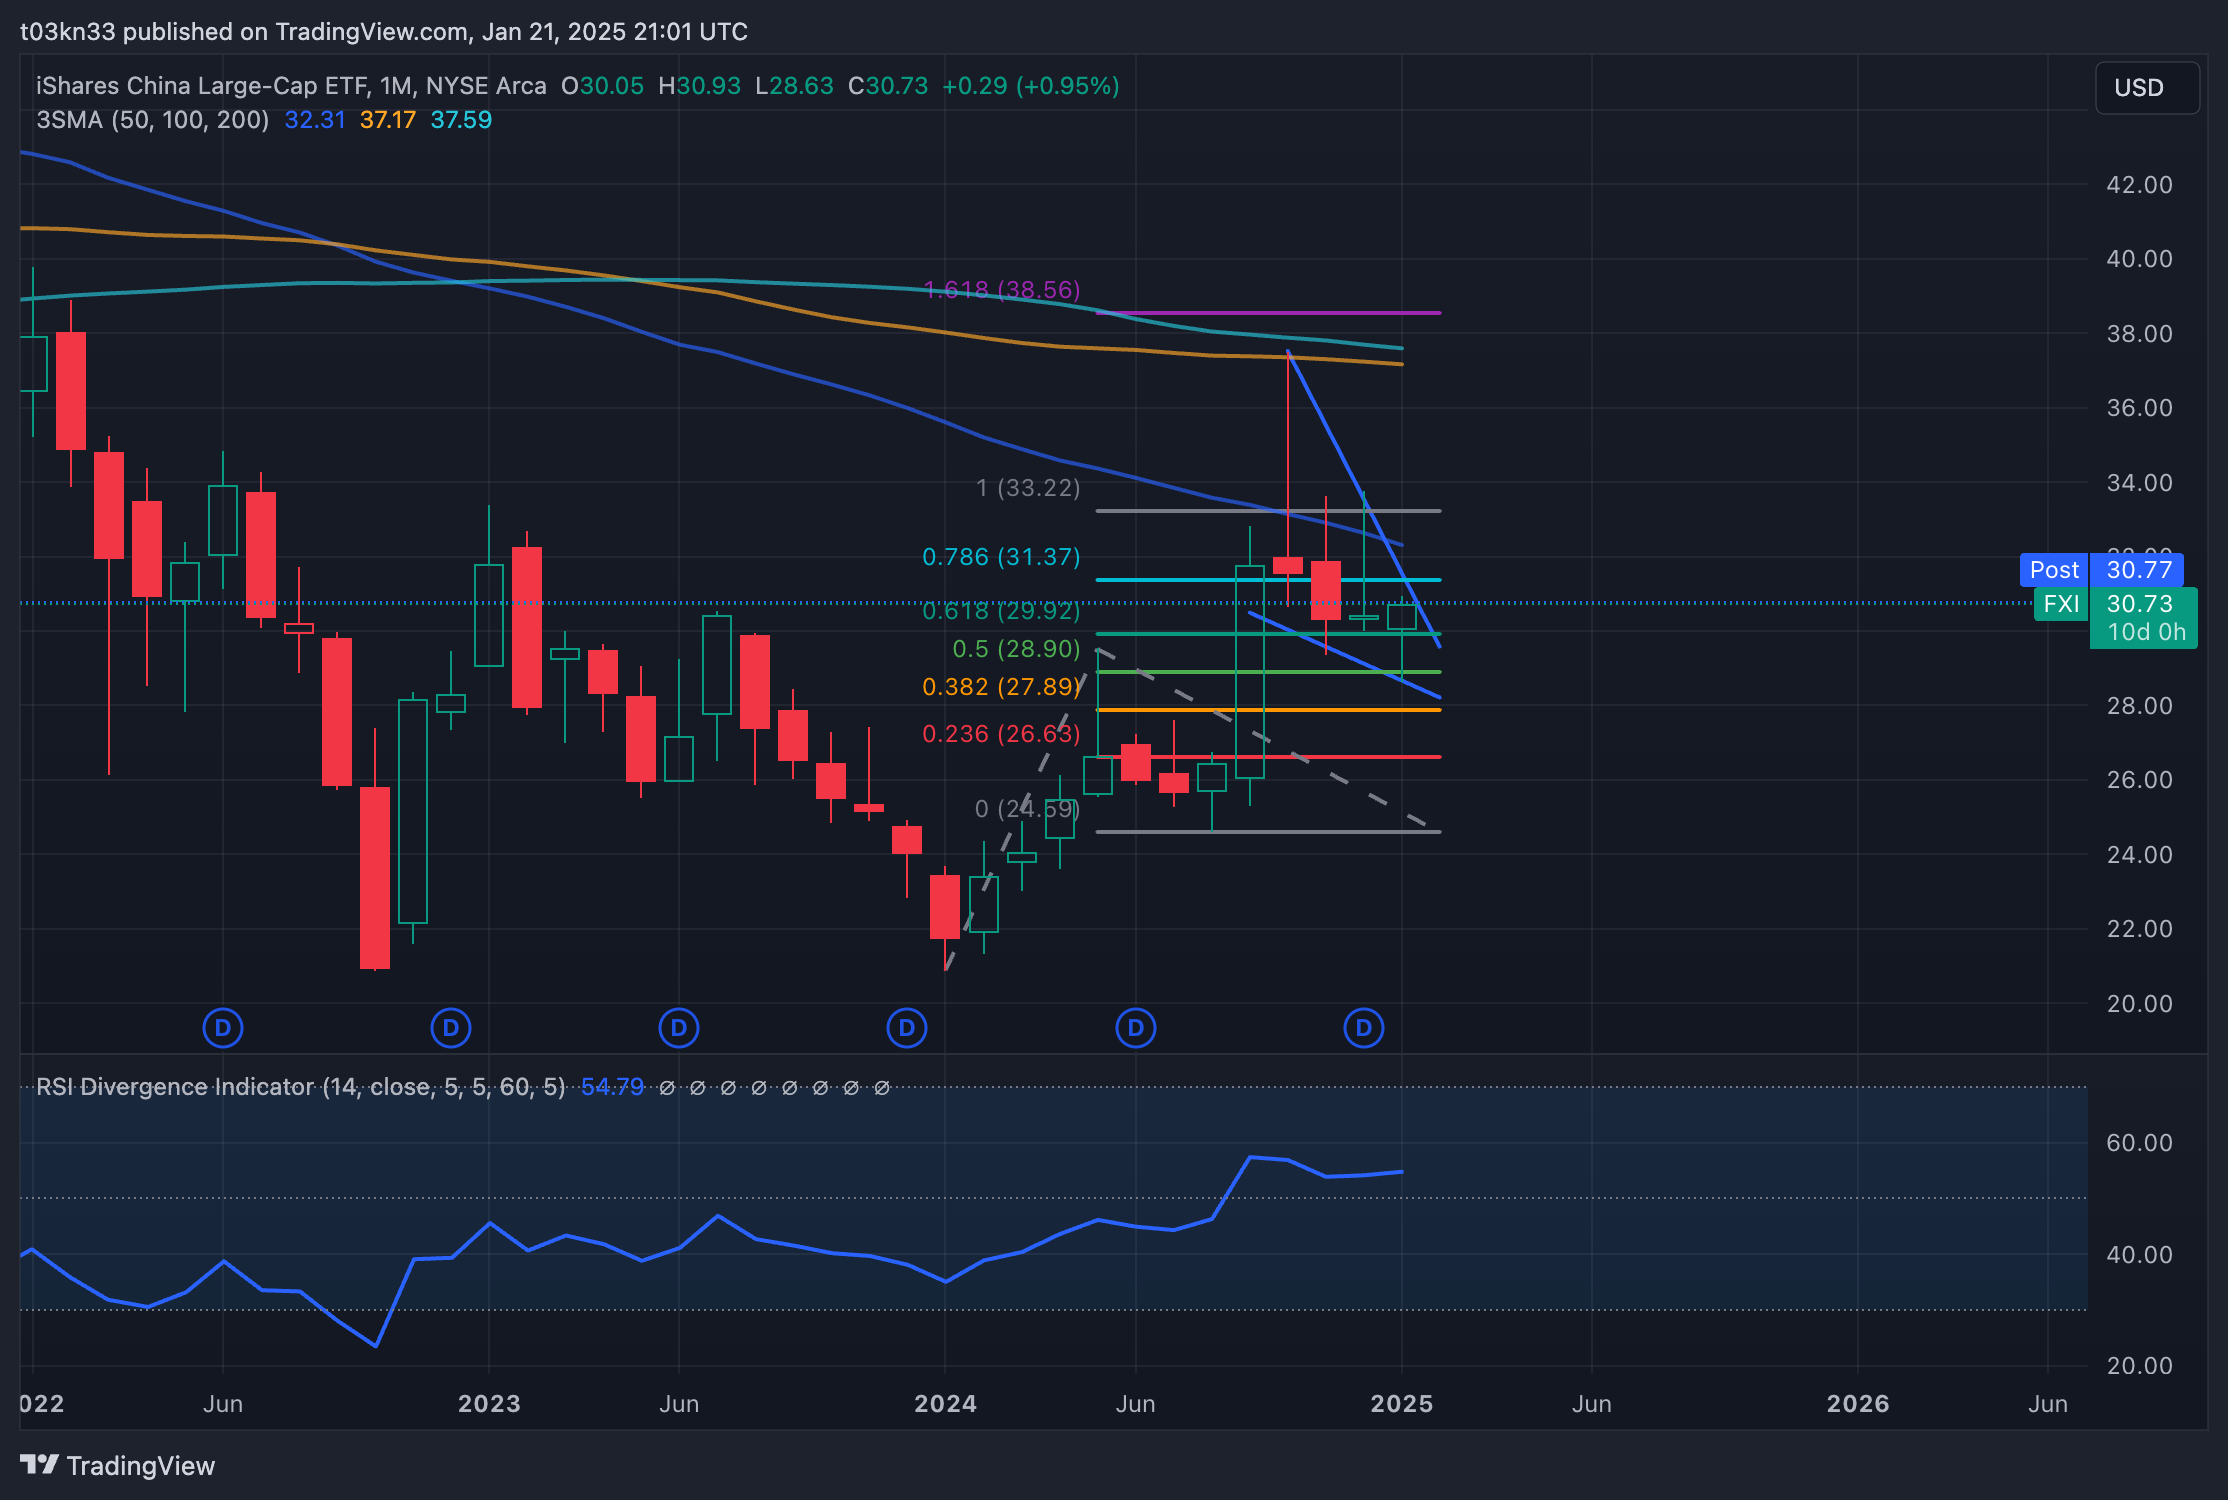Click the 60.00 RSI axis label
This screenshot has width=2228, height=1500.
click(x=2140, y=1143)
